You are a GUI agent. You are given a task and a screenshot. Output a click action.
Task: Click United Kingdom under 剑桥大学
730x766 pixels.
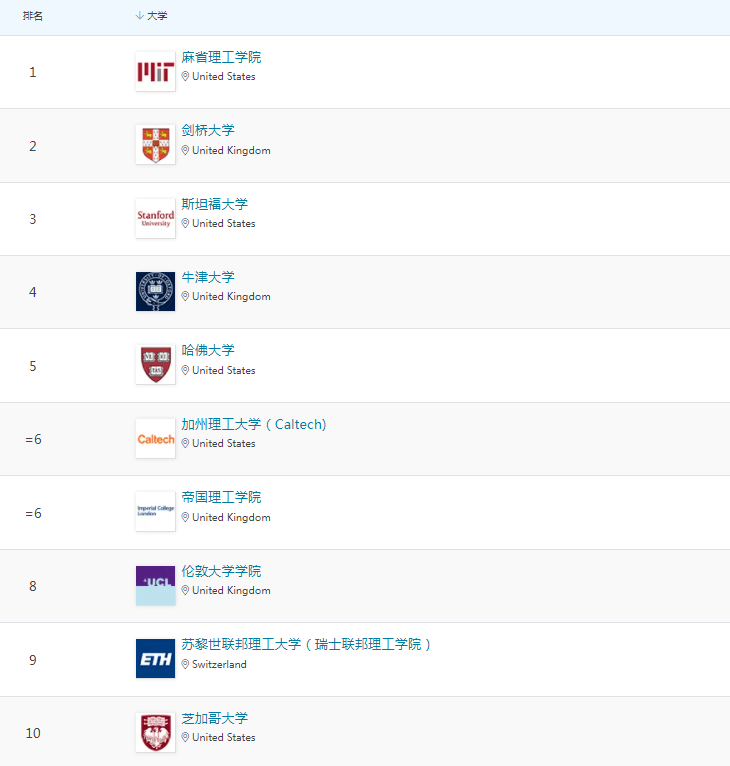231,150
